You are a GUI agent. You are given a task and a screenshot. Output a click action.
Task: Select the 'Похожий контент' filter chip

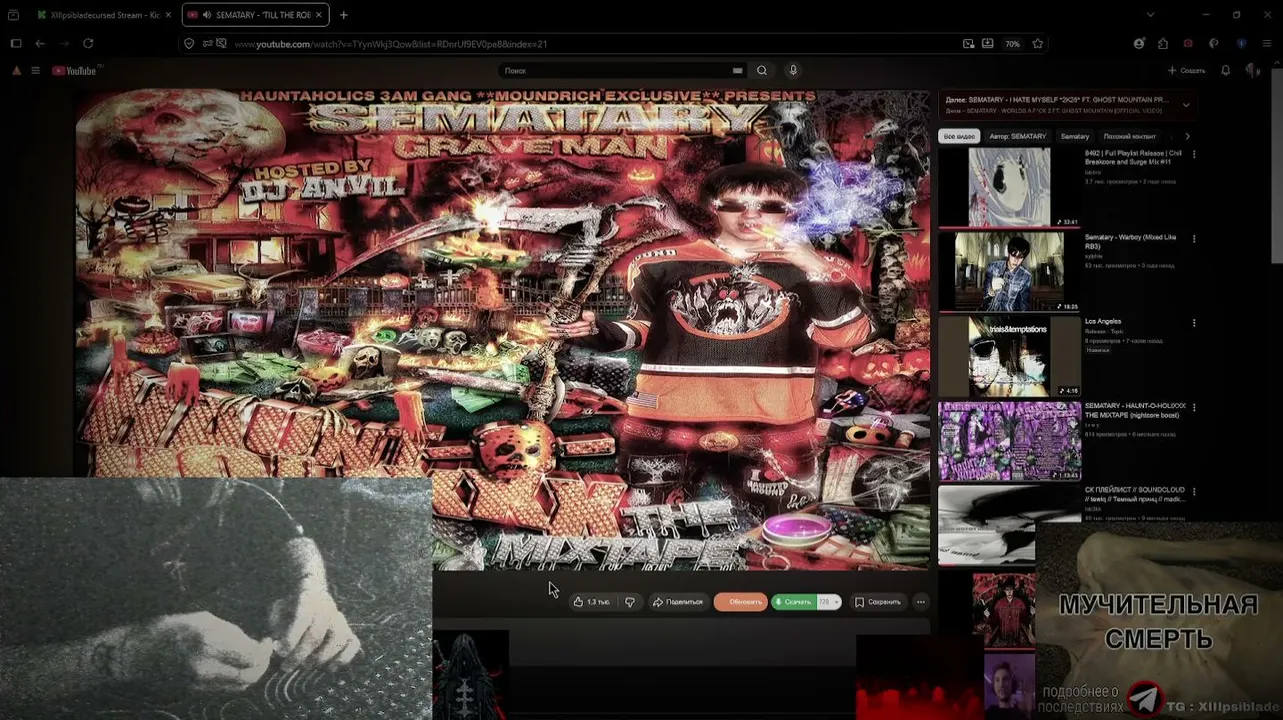click(x=1130, y=136)
